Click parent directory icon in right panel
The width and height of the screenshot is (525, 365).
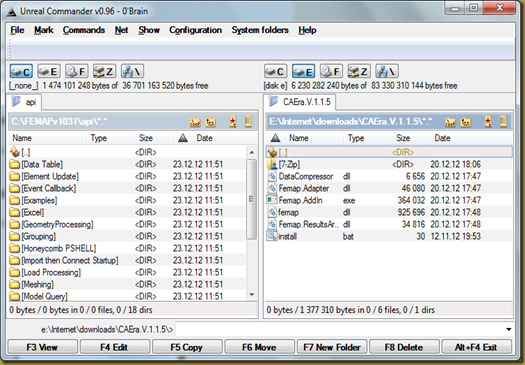coord(272,152)
